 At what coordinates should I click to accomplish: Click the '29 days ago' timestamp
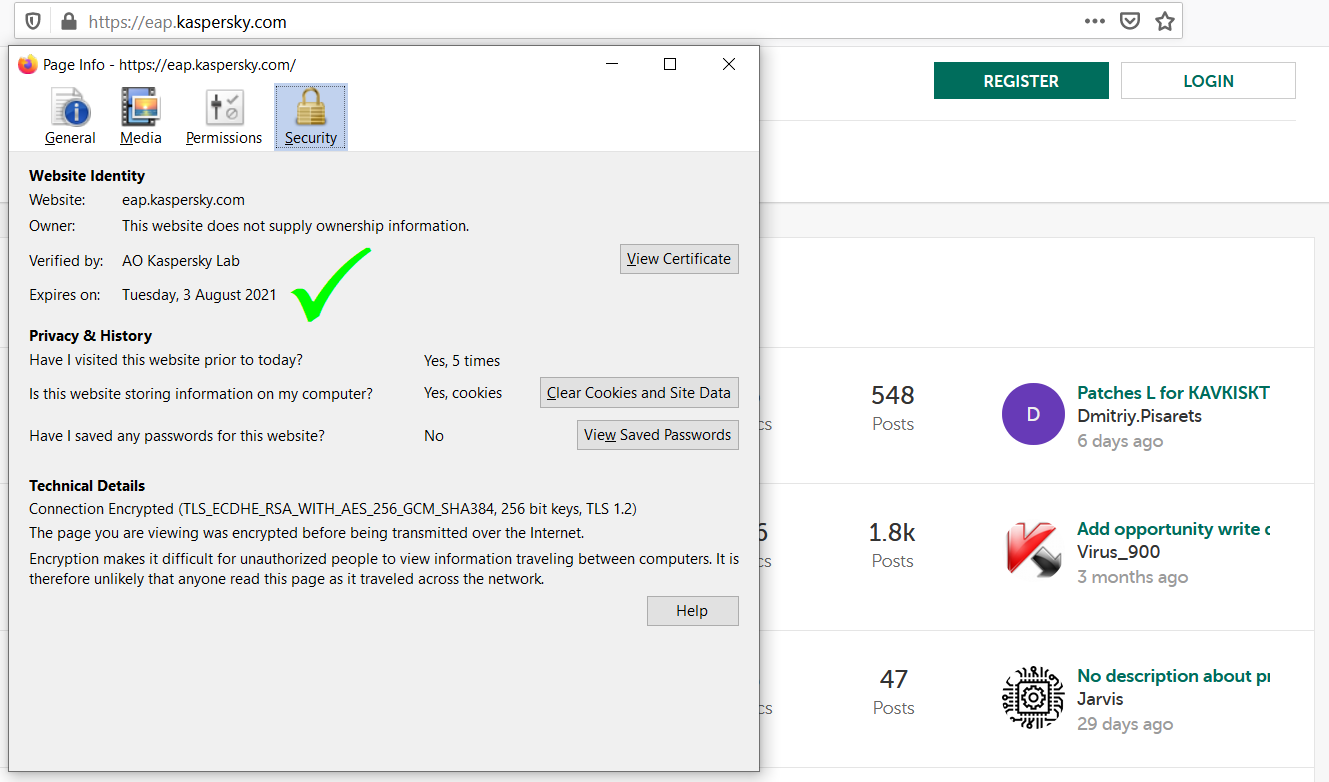point(1125,724)
